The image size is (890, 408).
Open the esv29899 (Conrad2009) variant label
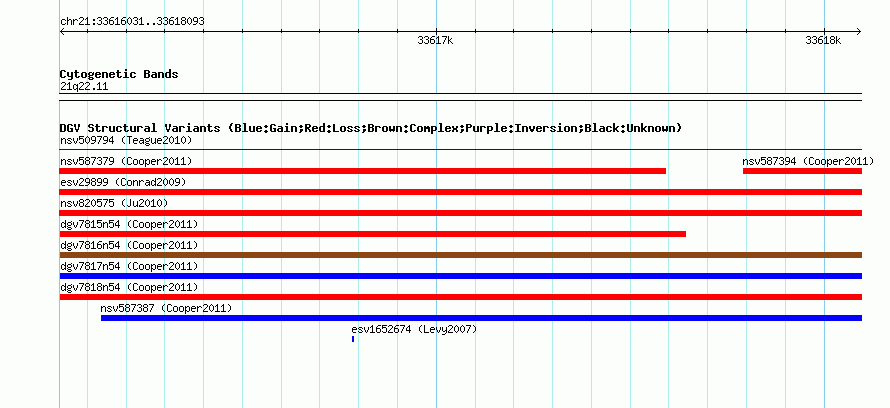[x=123, y=182]
